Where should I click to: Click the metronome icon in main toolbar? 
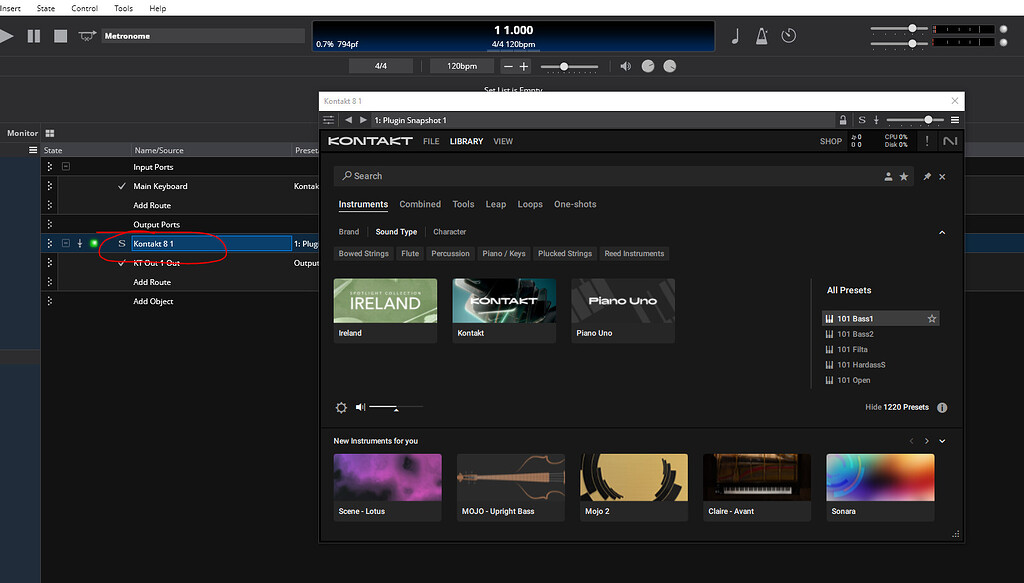pos(761,36)
